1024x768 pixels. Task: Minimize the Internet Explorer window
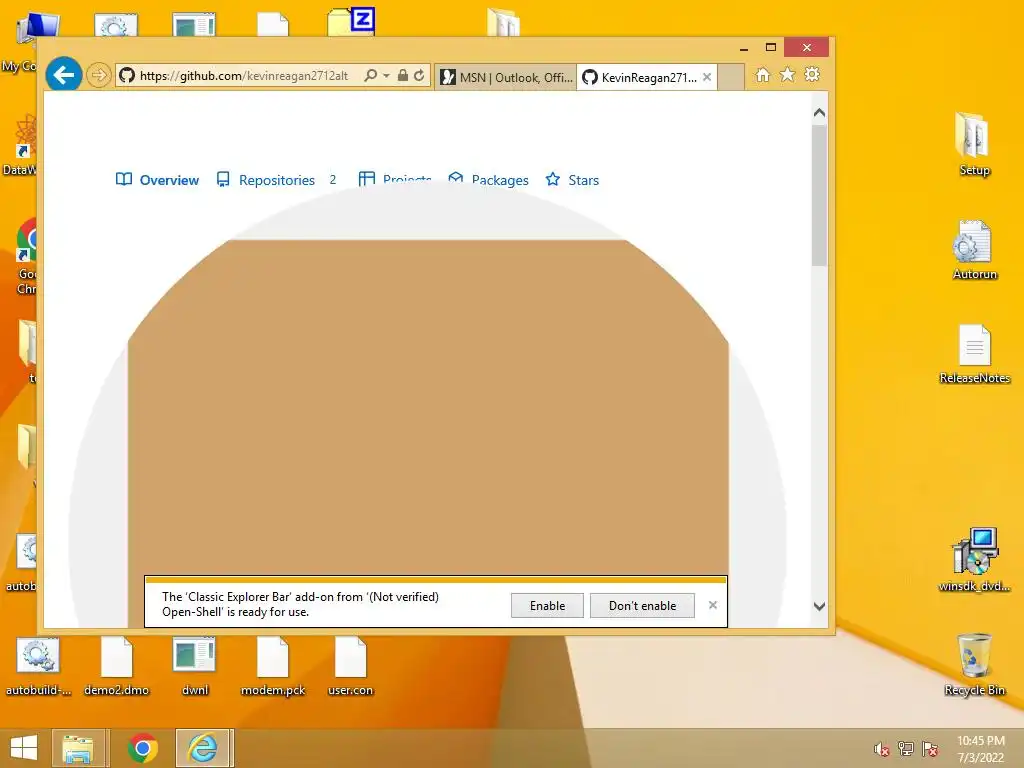point(744,48)
